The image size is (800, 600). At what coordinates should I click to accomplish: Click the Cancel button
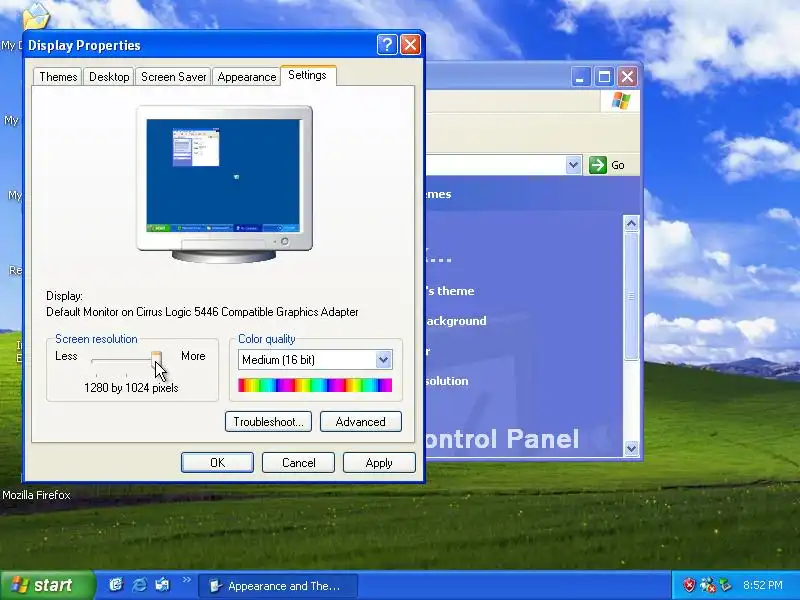[x=298, y=463]
